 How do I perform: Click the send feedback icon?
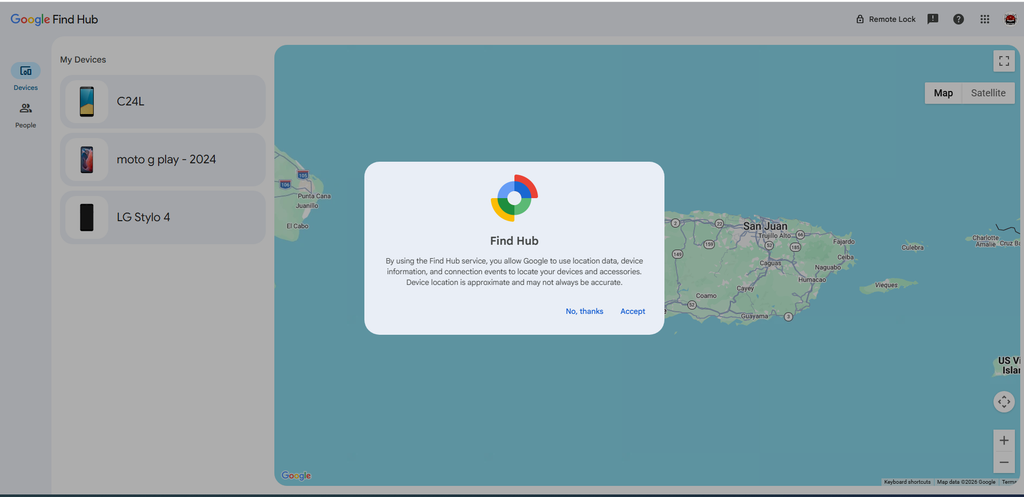click(x=933, y=19)
